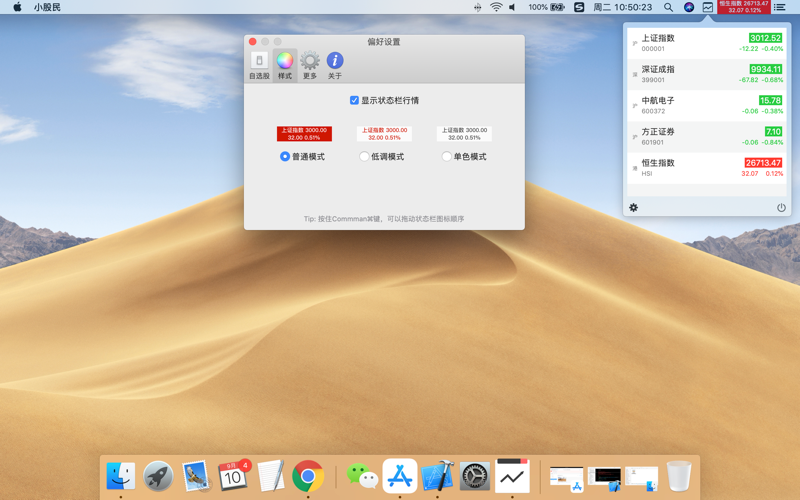
Task: Open Launchpad rocket icon in Dock
Action: click(x=158, y=476)
